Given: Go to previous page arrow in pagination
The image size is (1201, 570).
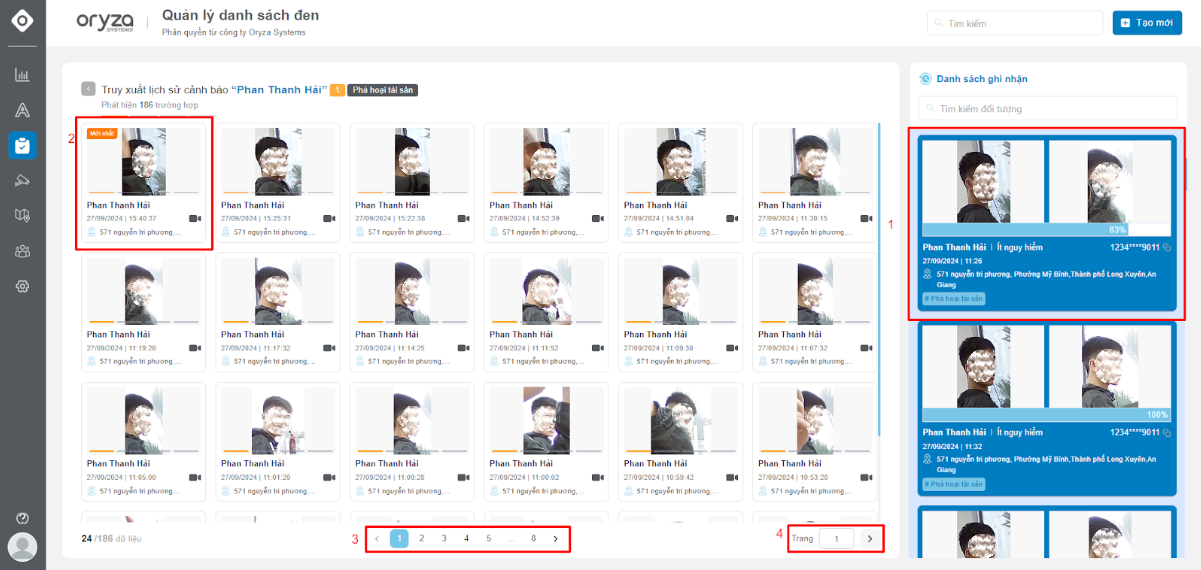Looking at the screenshot, I should pos(377,539).
